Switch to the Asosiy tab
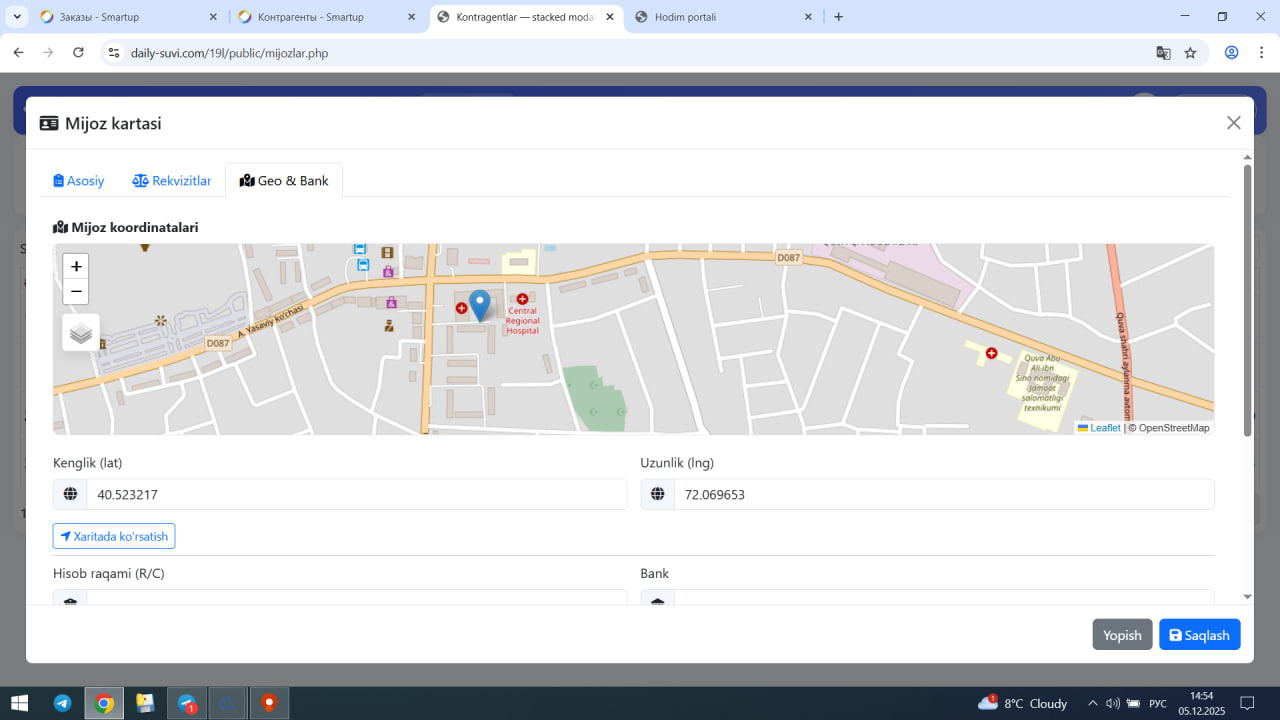 [79, 181]
